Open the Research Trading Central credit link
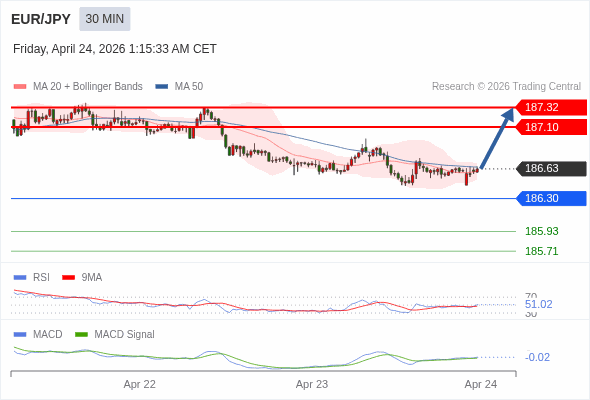The image size is (590, 400). pyautogui.click(x=506, y=87)
